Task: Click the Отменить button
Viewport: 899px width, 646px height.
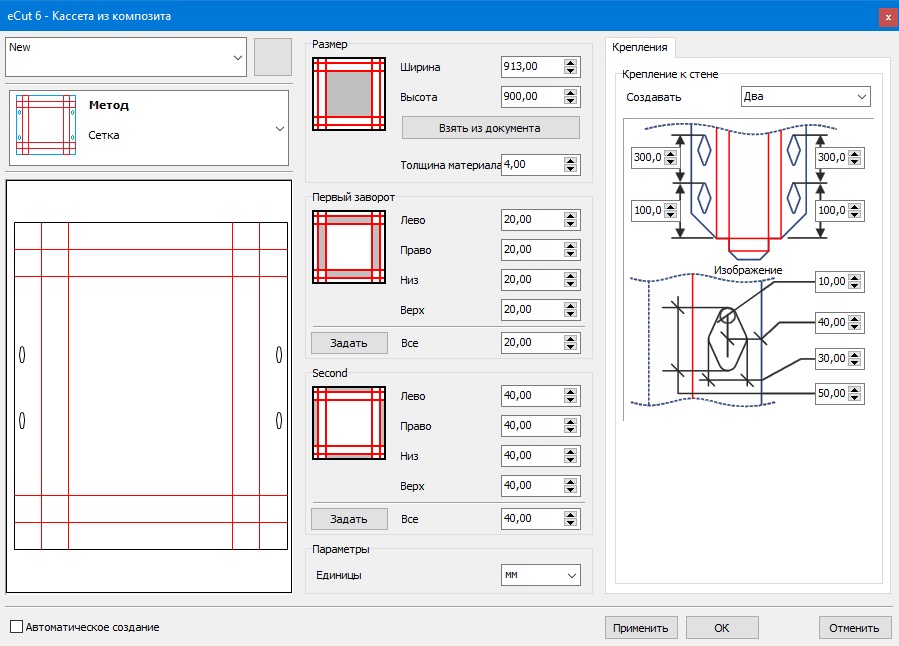Action: click(854, 628)
